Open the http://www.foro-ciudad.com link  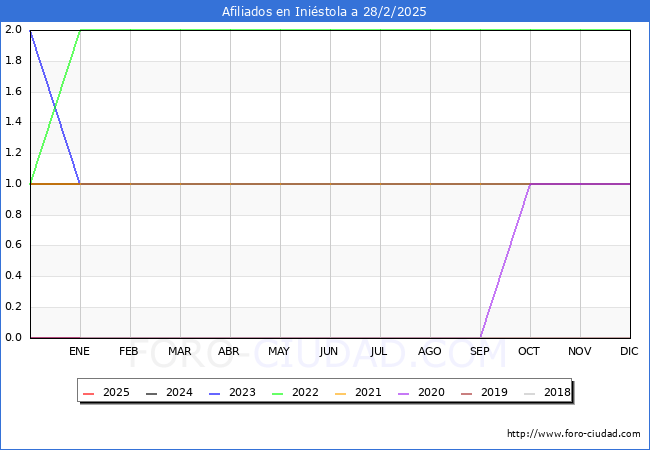point(574,434)
